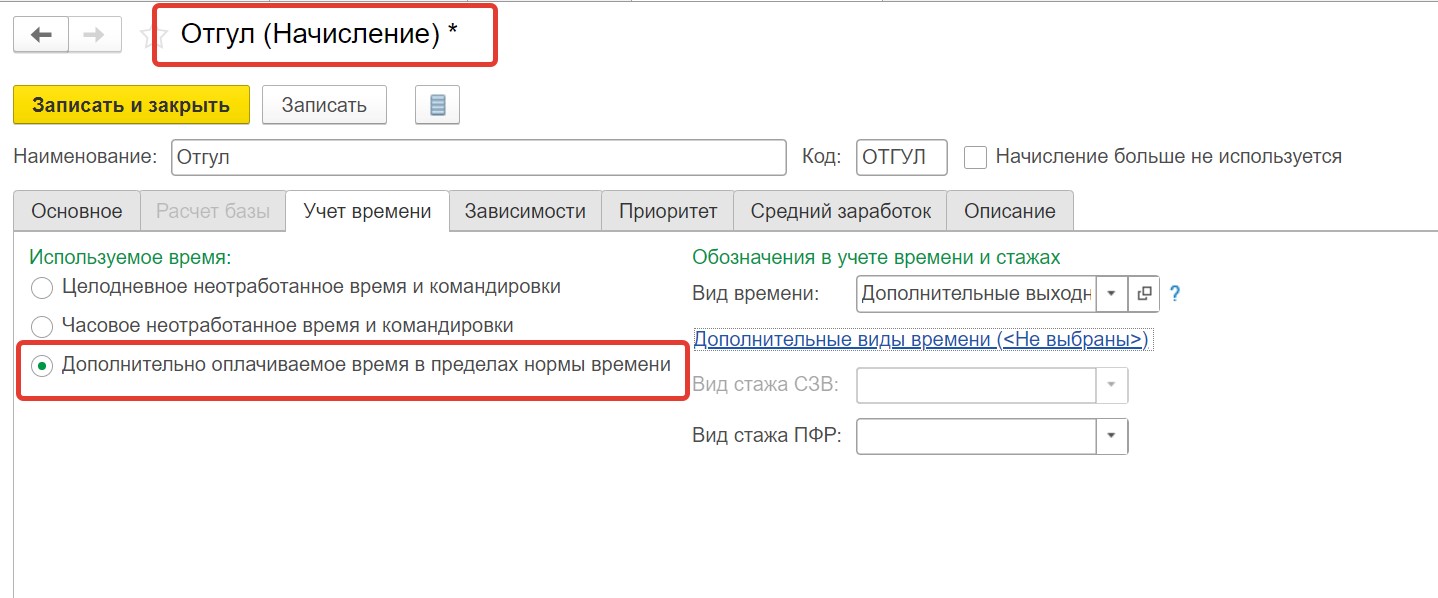Select Дополнительно оплачиваемое время в пределах нормы
This screenshot has width=1438, height=598.
click(x=42, y=367)
